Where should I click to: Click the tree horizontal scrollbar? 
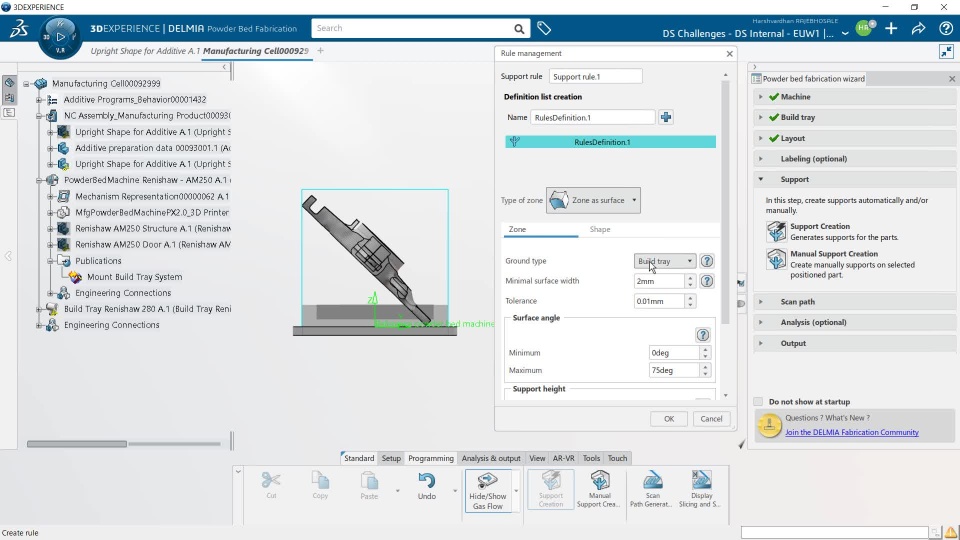click(x=77, y=444)
